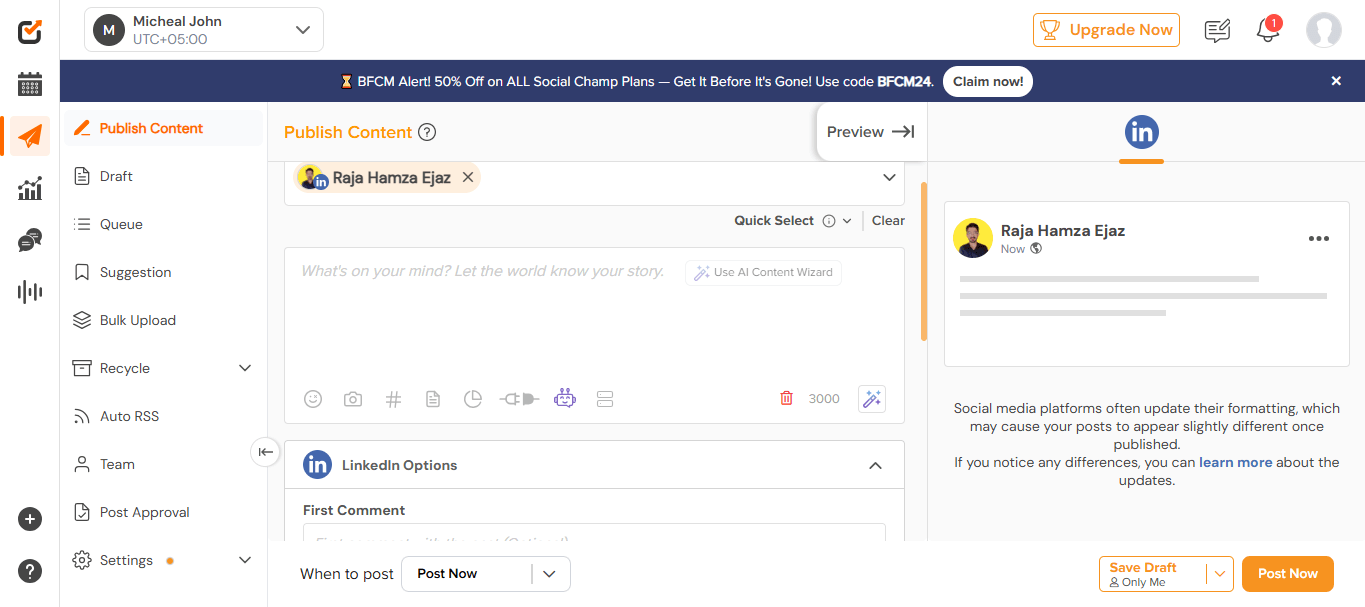The height and width of the screenshot is (607, 1365).
Task: Close the BFCM promo banner
Action: (1336, 81)
